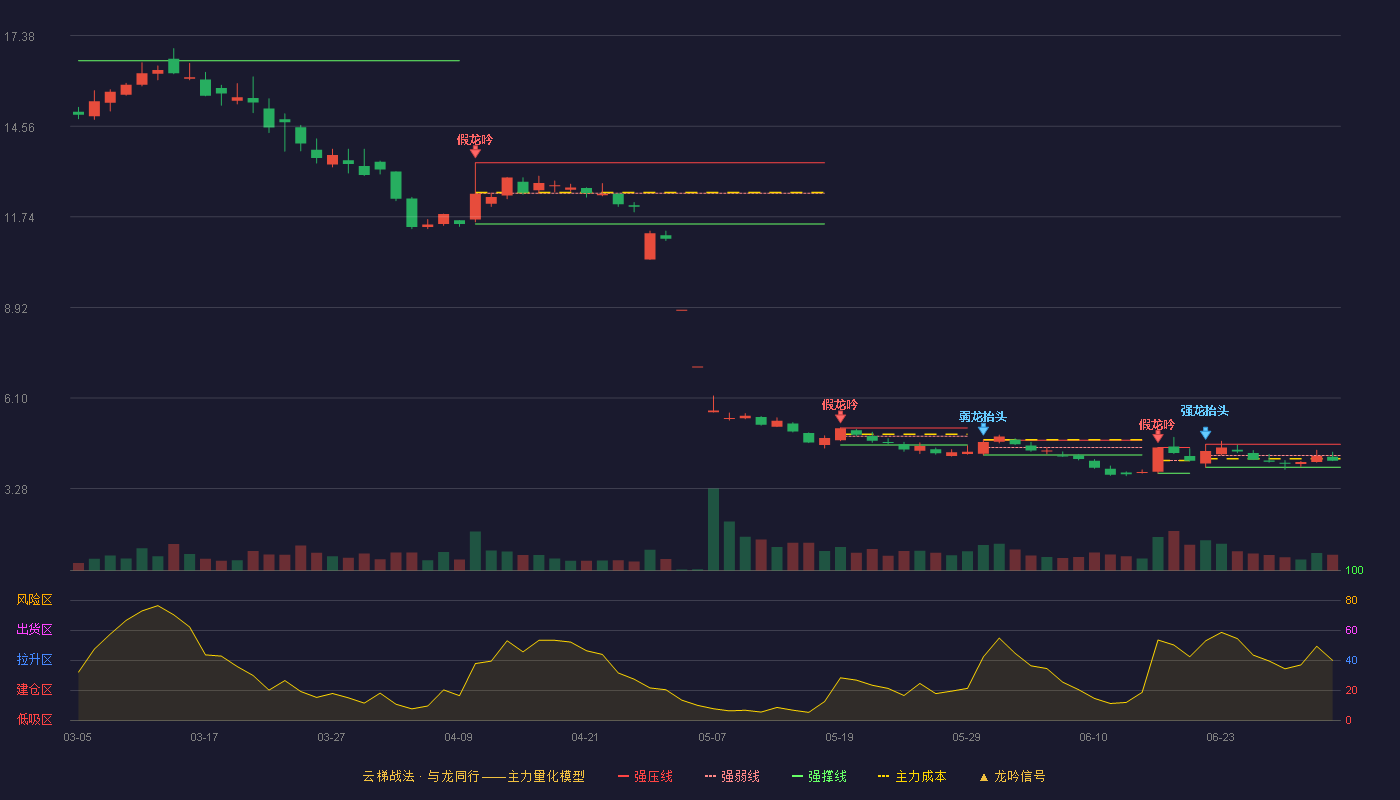This screenshot has height=800, width=1400.
Task: Click the green dash icon beside 强撑线
Action: (x=798, y=776)
